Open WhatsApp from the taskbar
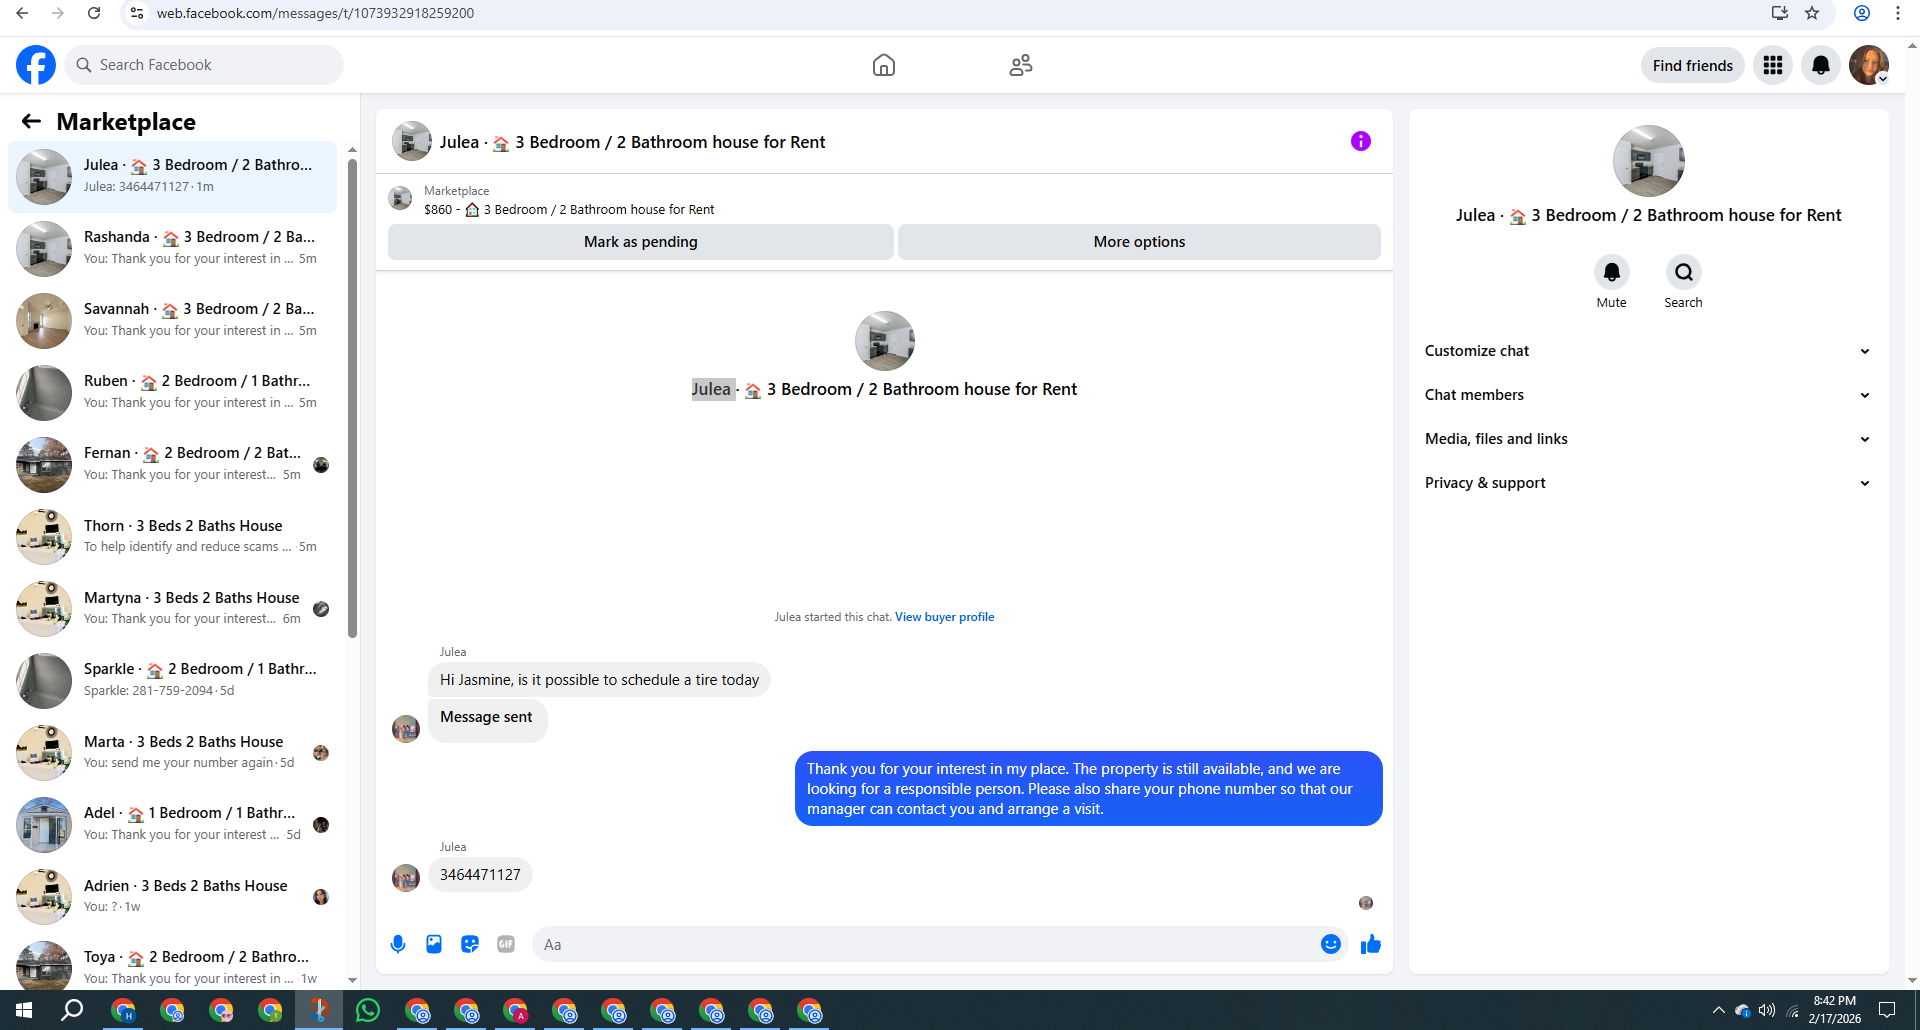This screenshot has width=1920, height=1030. [368, 1010]
